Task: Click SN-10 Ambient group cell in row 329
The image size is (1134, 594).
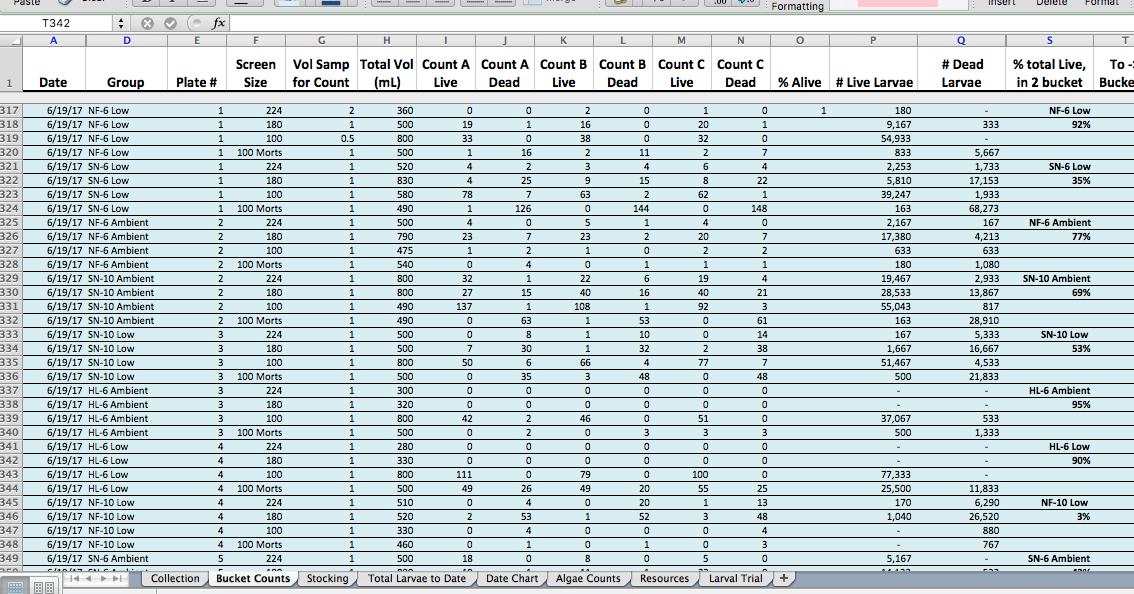Action: 127,279
